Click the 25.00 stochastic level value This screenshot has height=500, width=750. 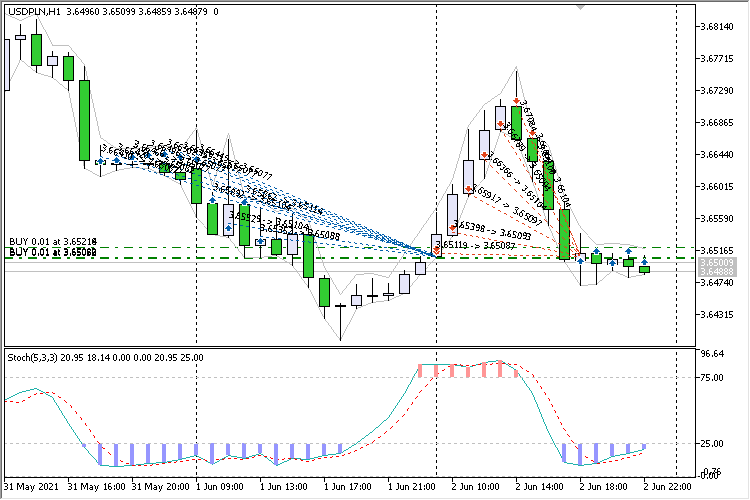click(712, 444)
